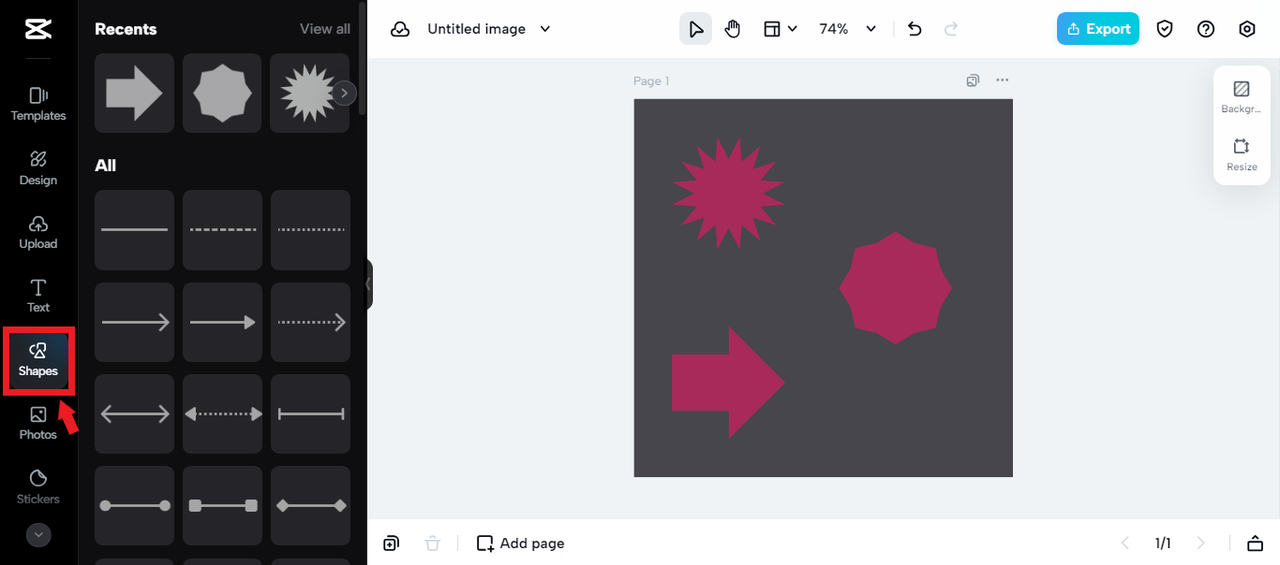Click the cloud save status icon
This screenshot has width=1280, height=565.
(x=400, y=29)
